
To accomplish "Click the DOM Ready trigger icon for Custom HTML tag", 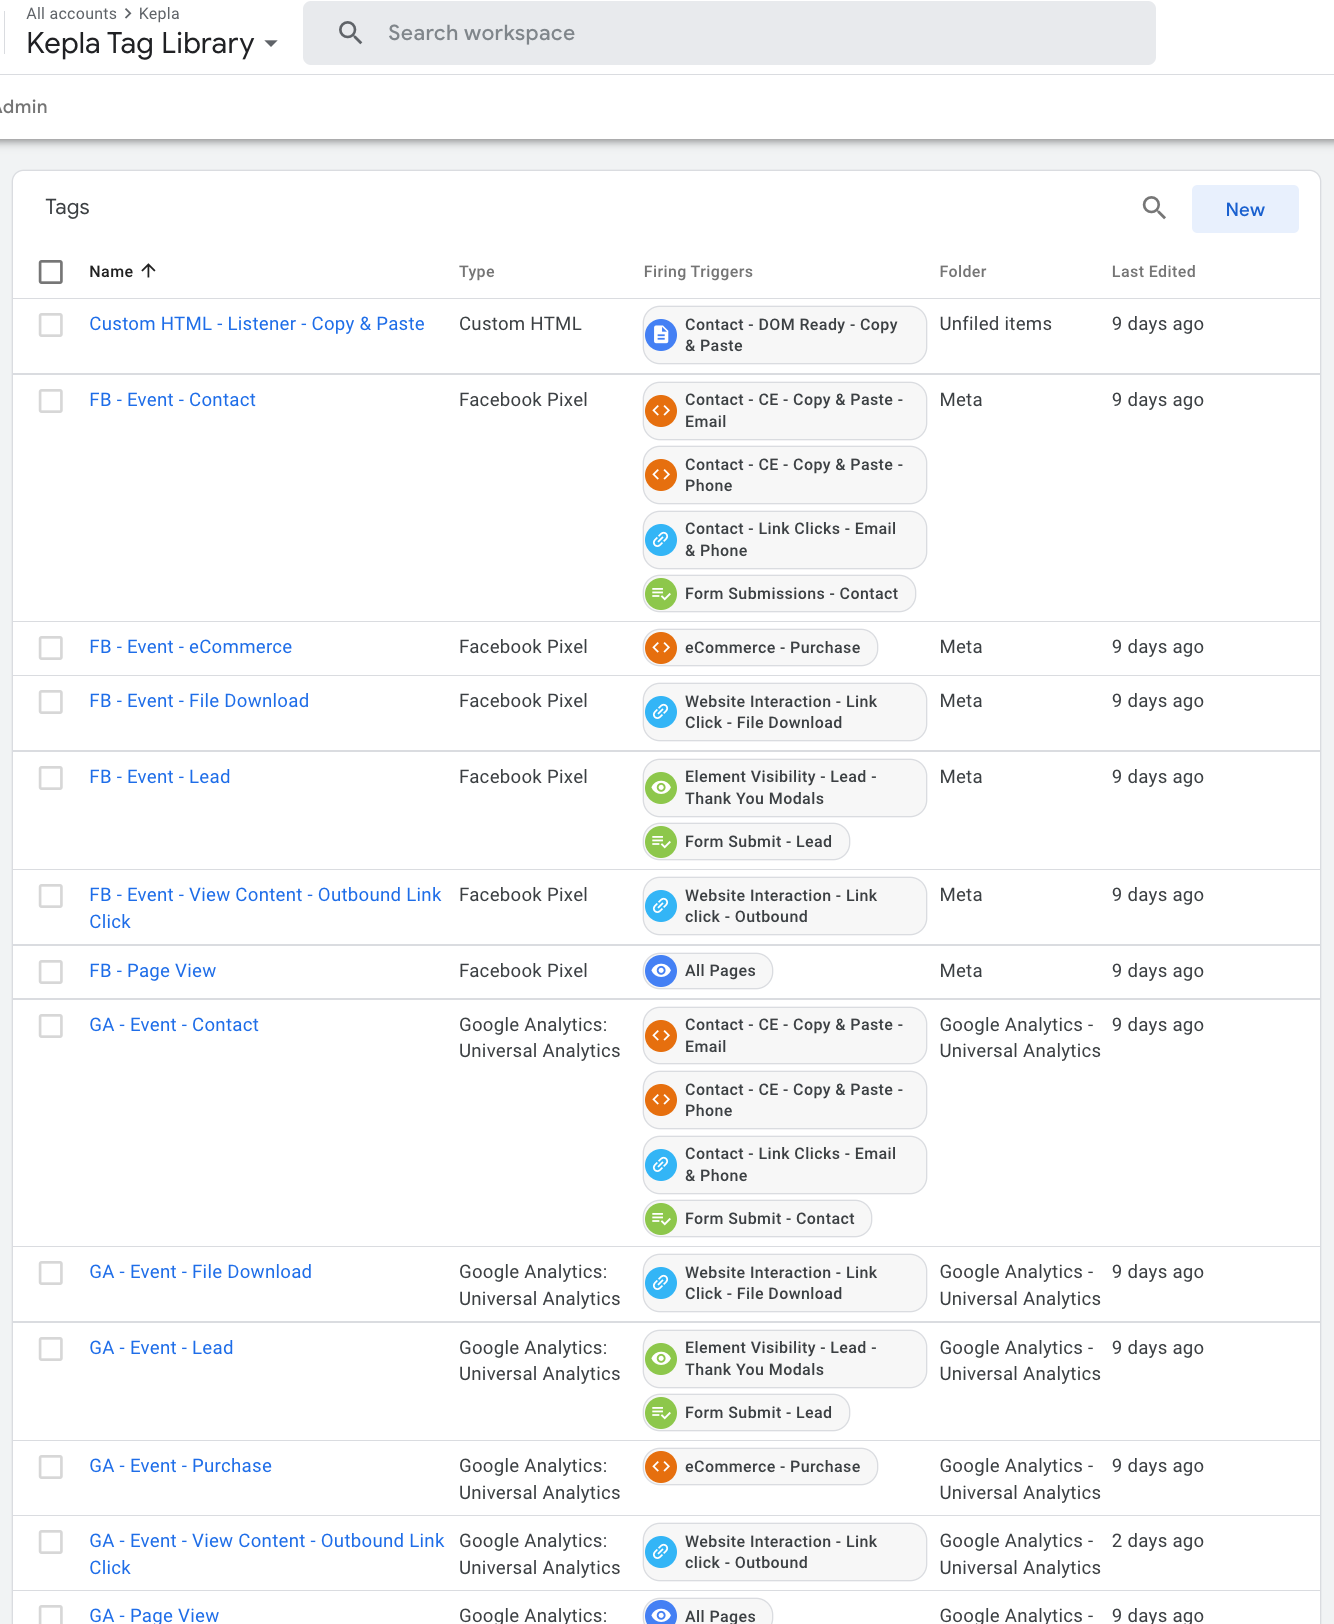I will coord(661,335).
